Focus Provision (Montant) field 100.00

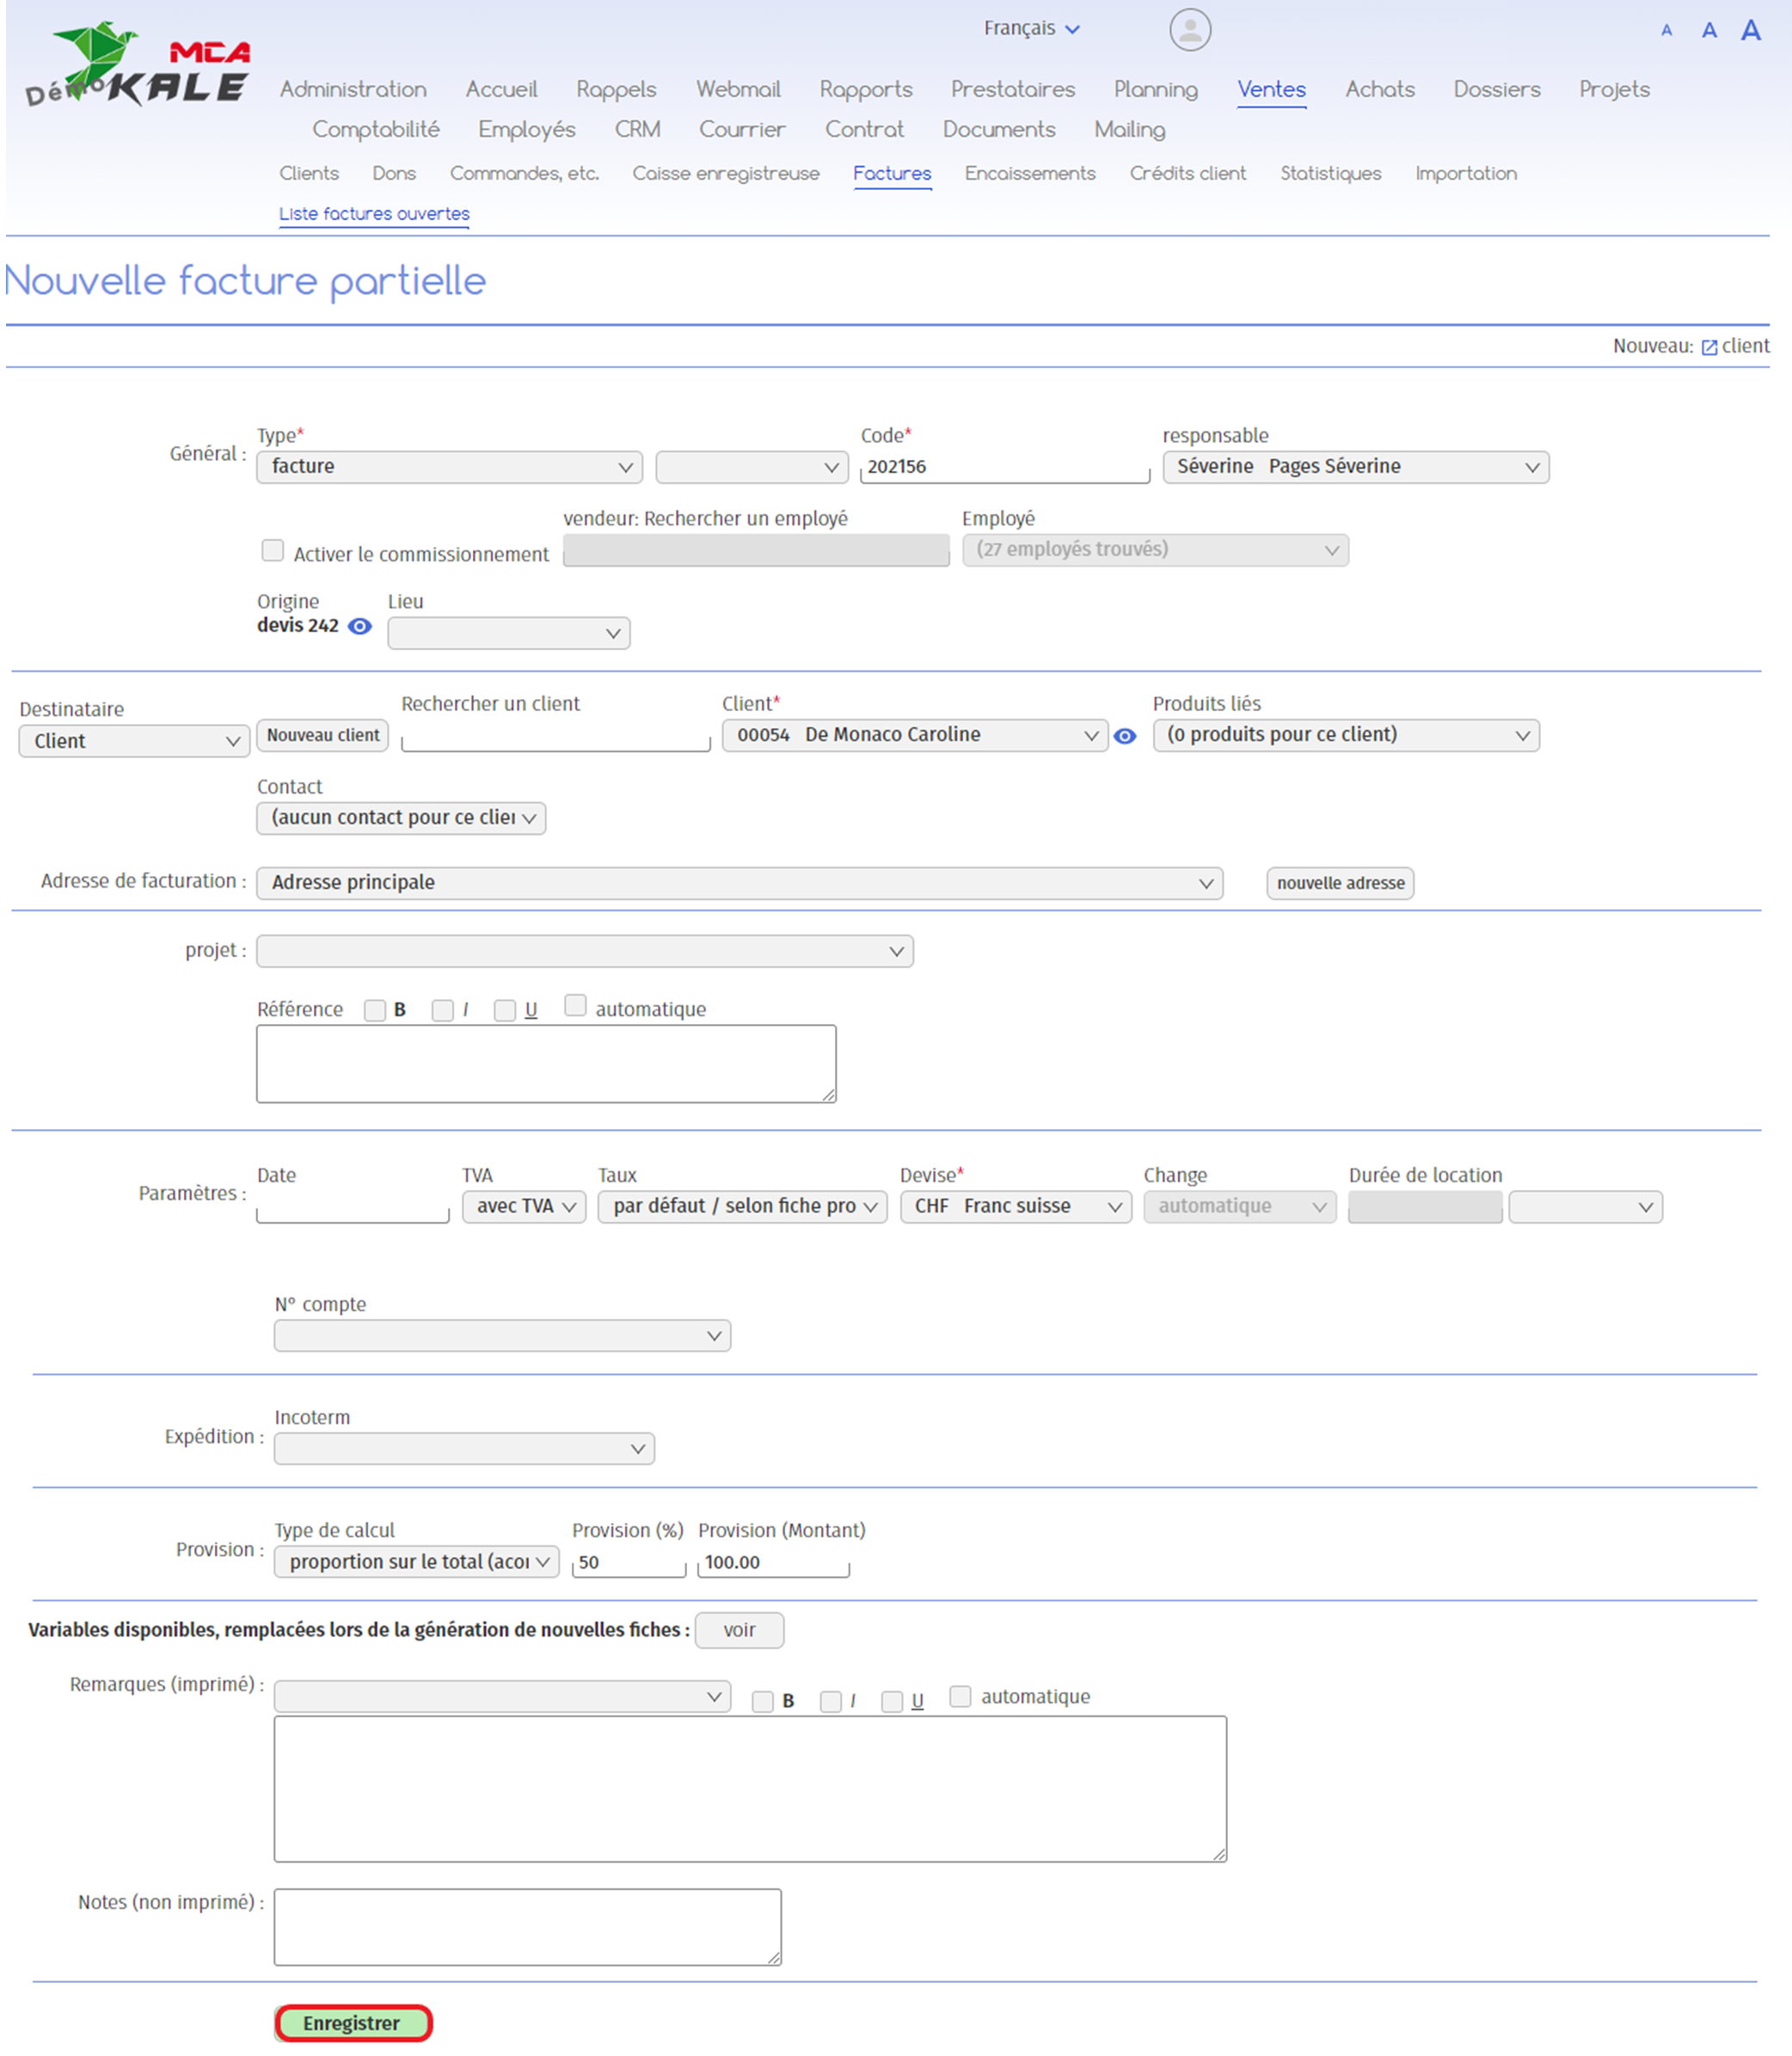pyautogui.click(x=774, y=1563)
